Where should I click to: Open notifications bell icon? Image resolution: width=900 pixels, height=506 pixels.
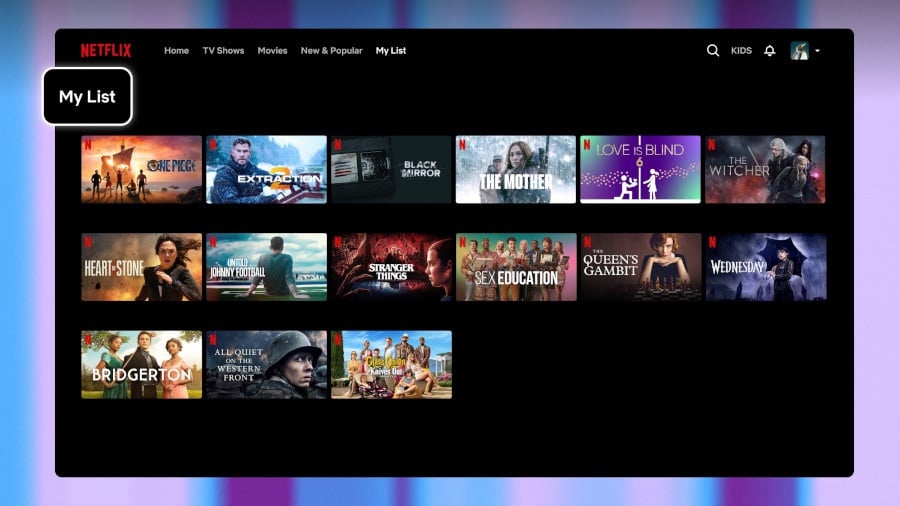click(770, 50)
